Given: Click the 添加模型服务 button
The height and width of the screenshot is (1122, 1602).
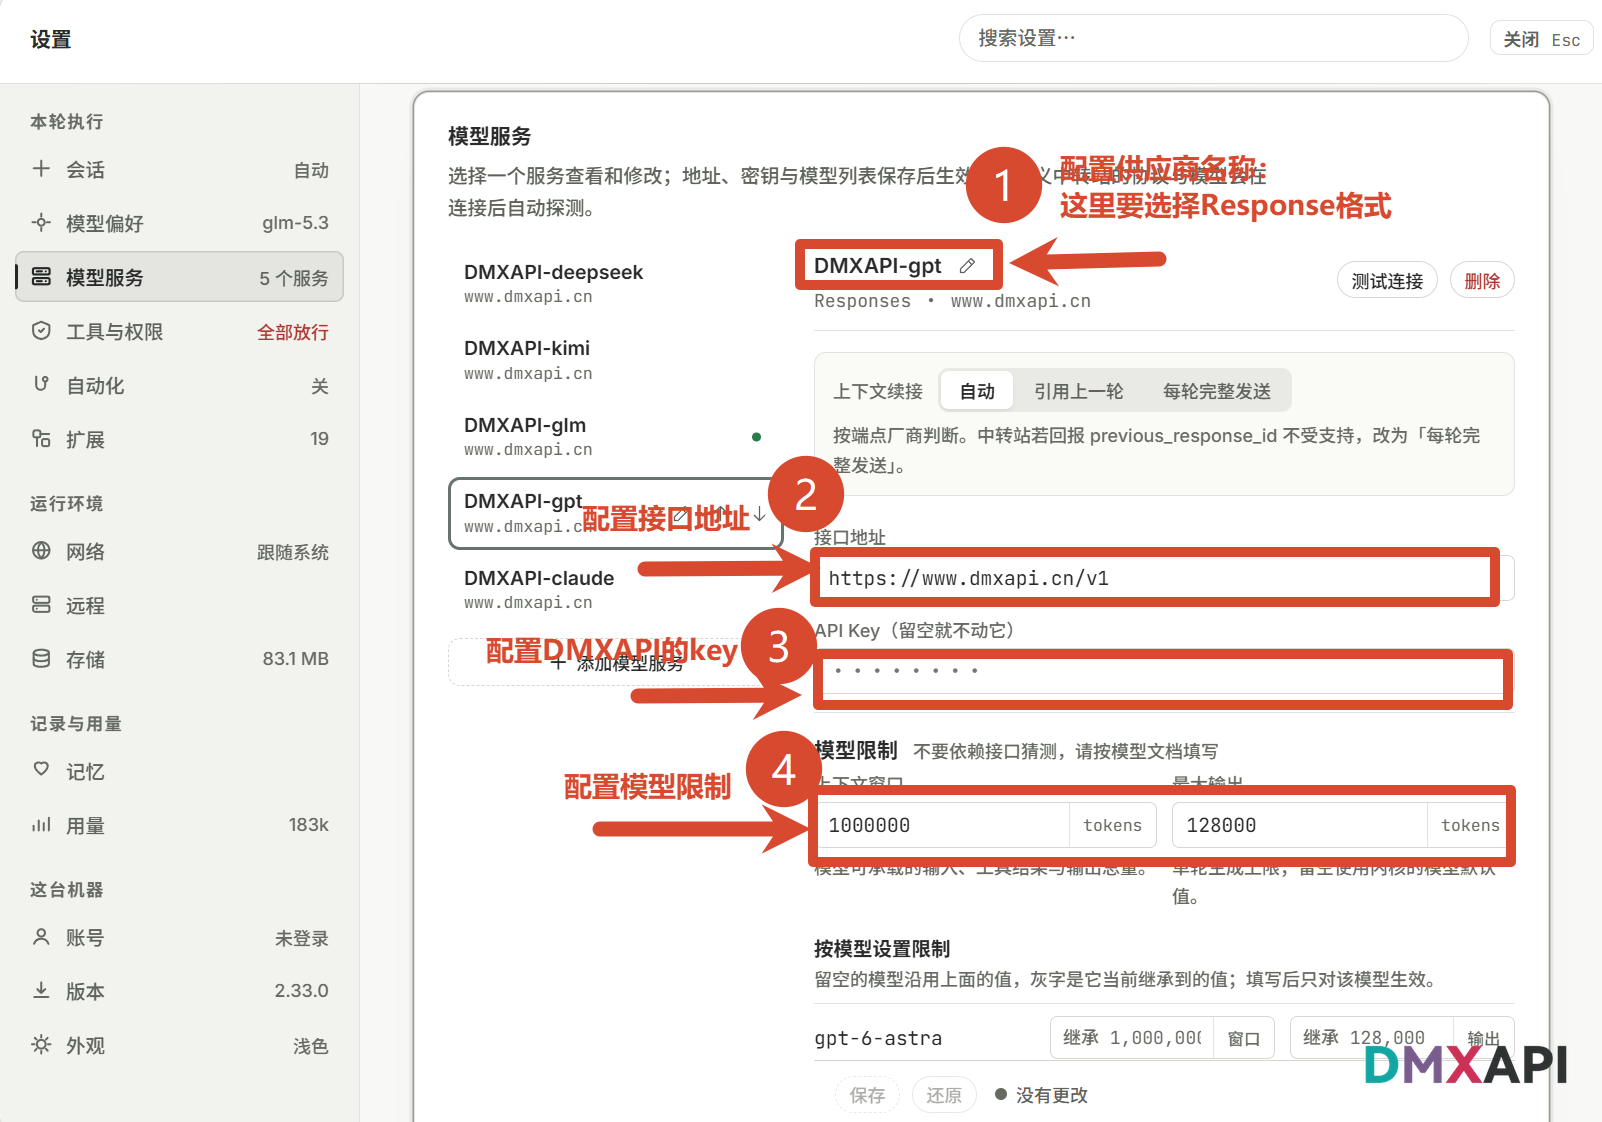Looking at the screenshot, I should click(615, 662).
